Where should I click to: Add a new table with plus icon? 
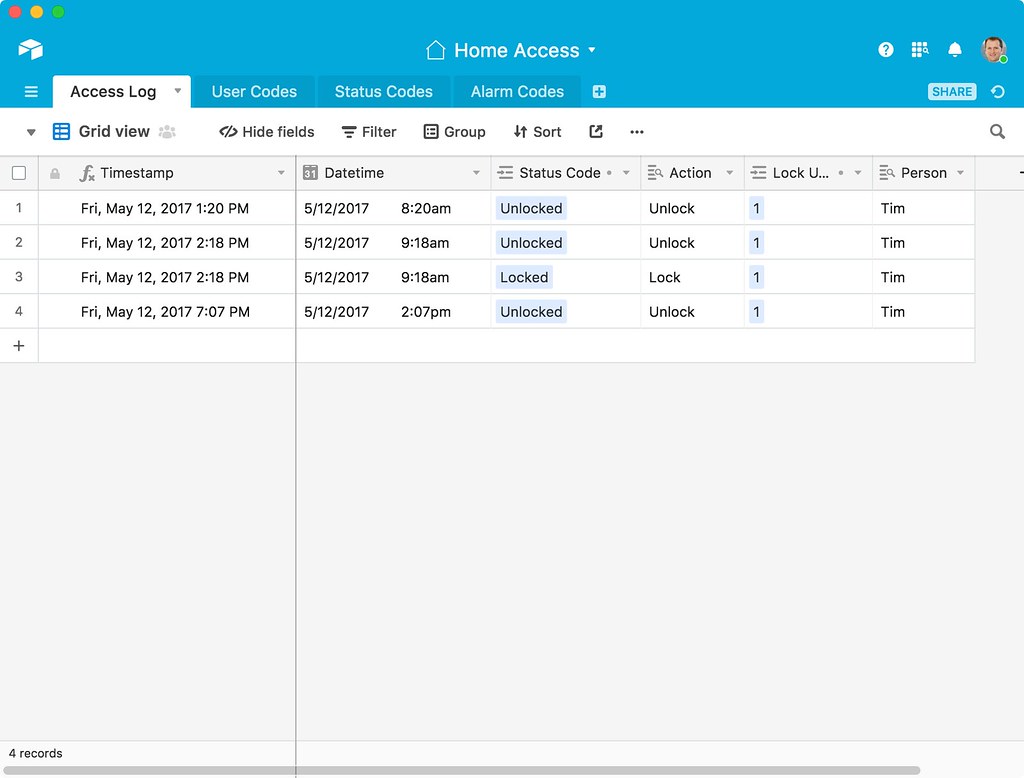pyautogui.click(x=599, y=91)
